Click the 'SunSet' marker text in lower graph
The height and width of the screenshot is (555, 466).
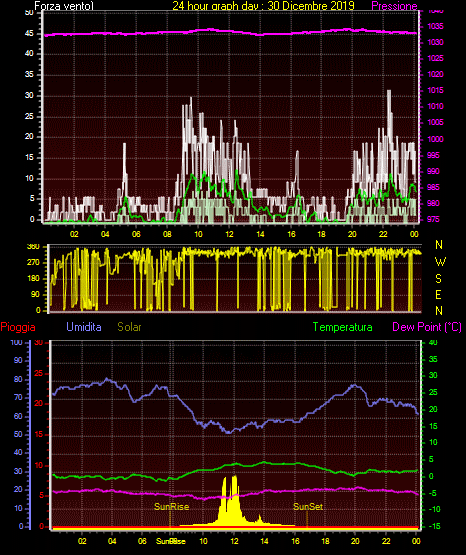pyautogui.click(x=308, y=507)
